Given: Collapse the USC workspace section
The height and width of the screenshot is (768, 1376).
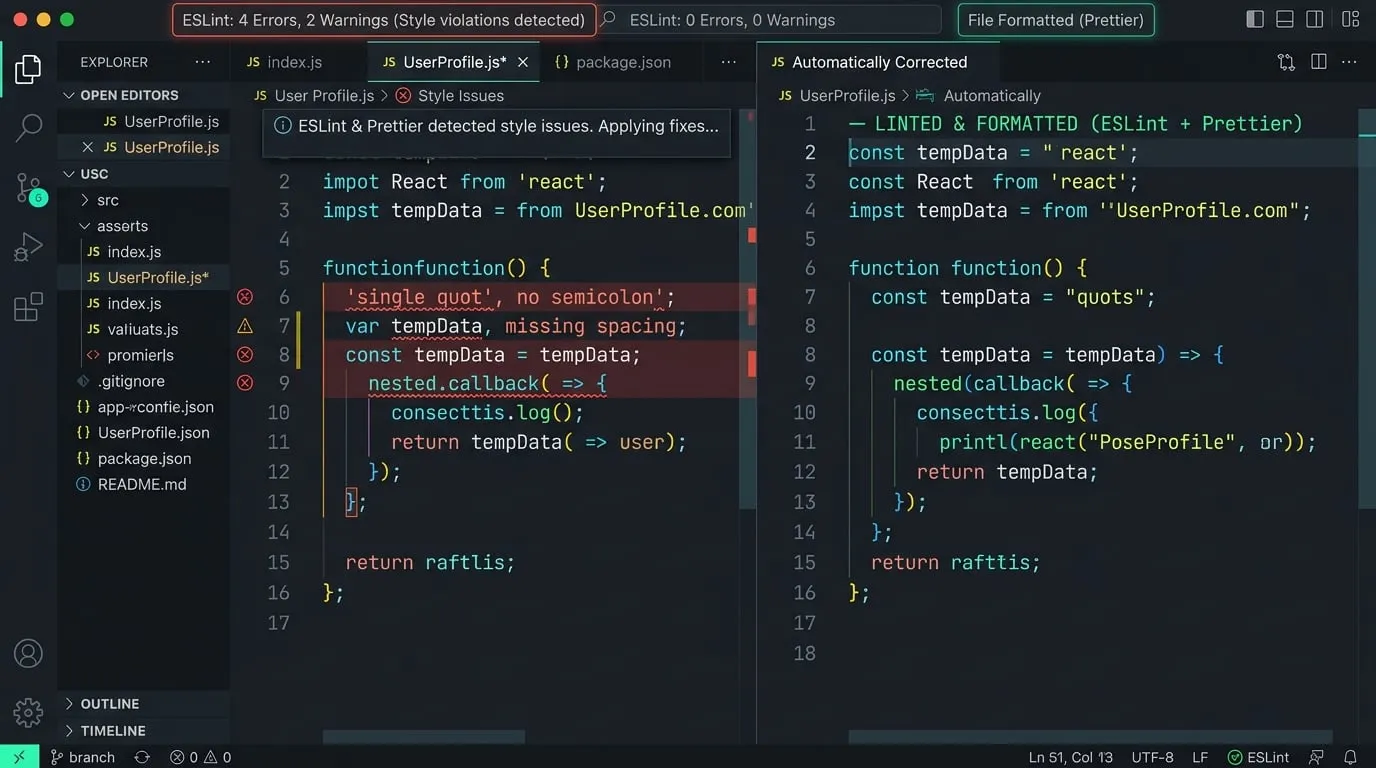Looking at the screenshot, I should click(85, 174).
